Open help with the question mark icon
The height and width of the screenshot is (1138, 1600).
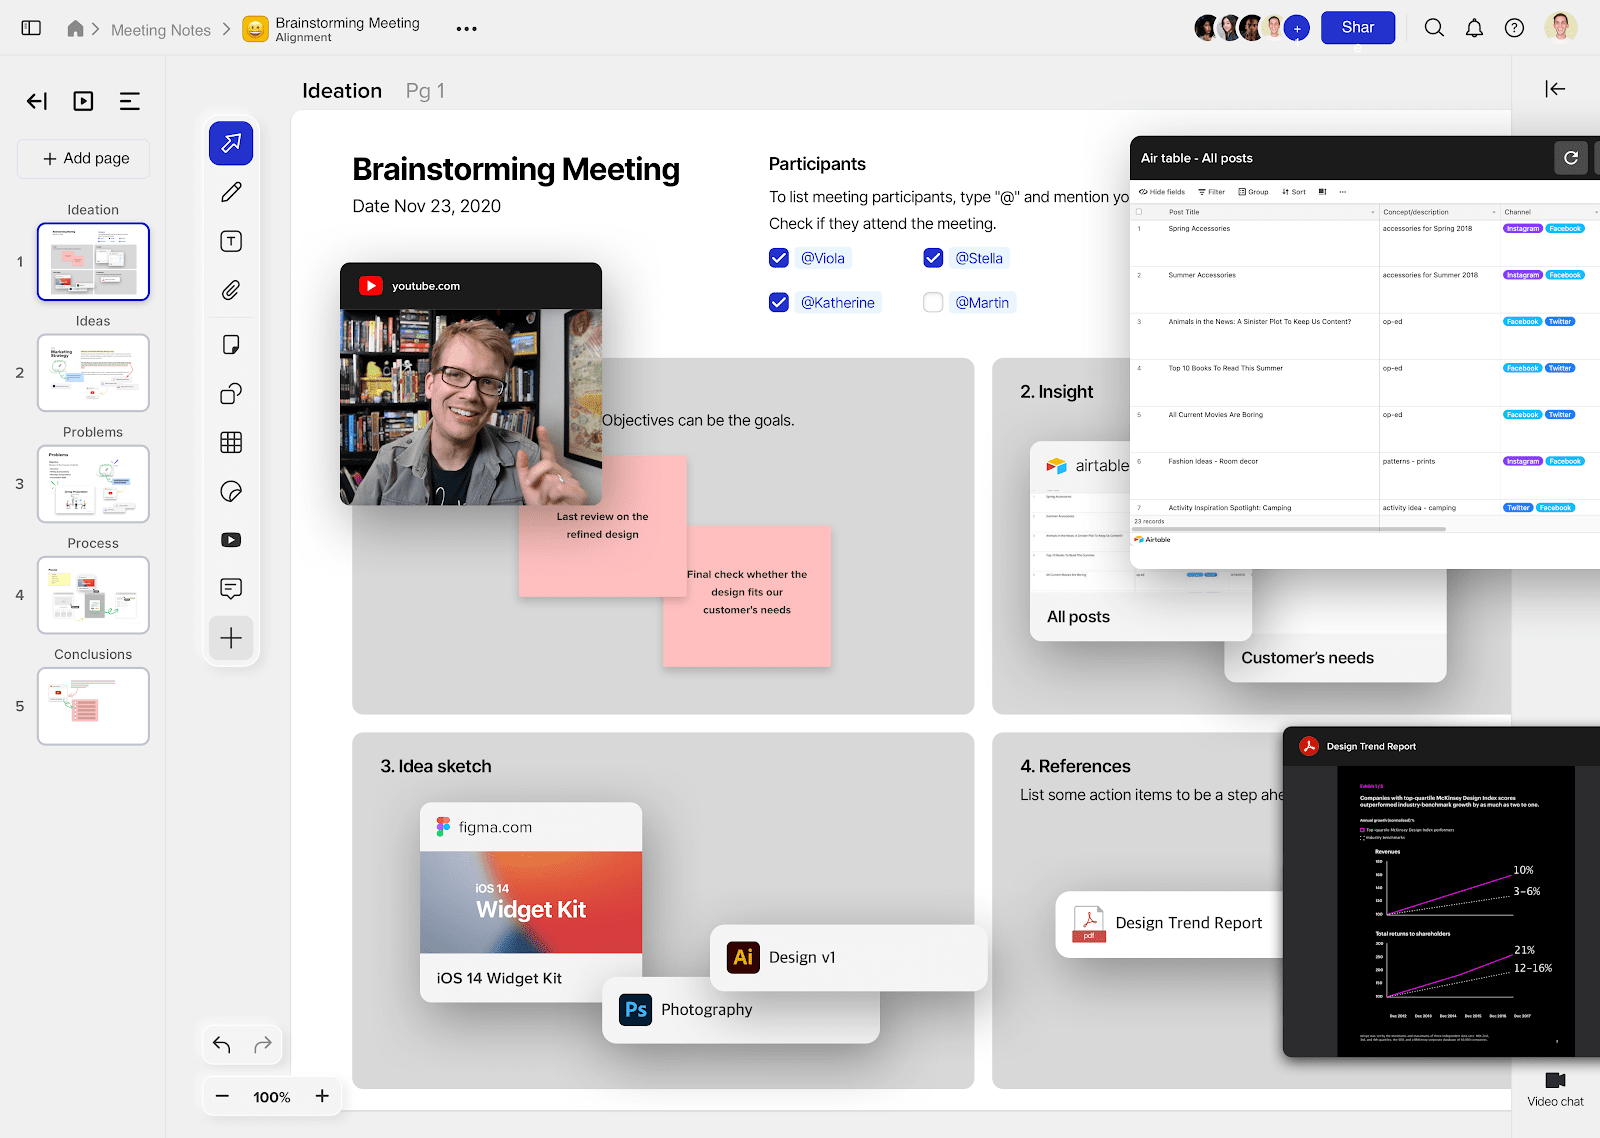point(1514,28)
